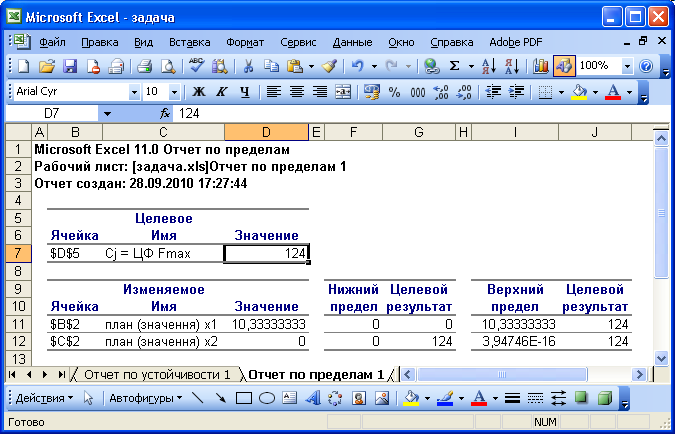Create a new workbook via toolbar icon
Image resolution: width=675 pixels, height=434 pixels.
tap(24, 66)
